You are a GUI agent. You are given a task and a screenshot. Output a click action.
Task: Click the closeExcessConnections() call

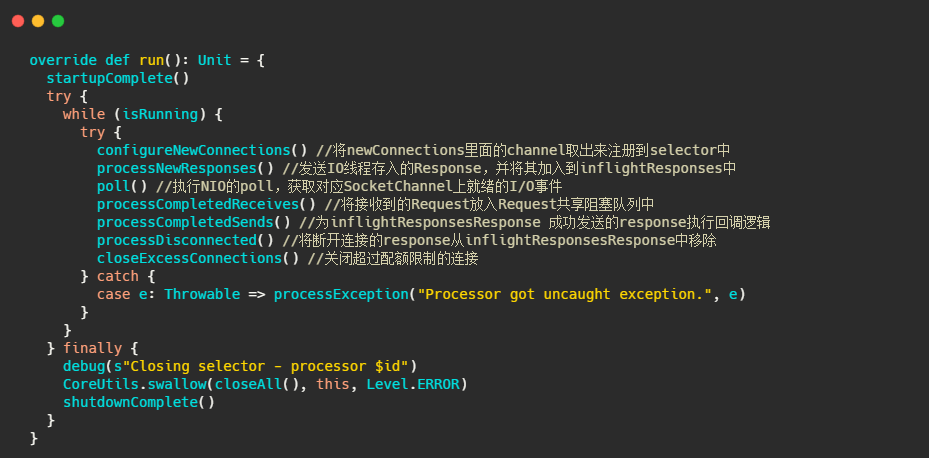(197, 258)
